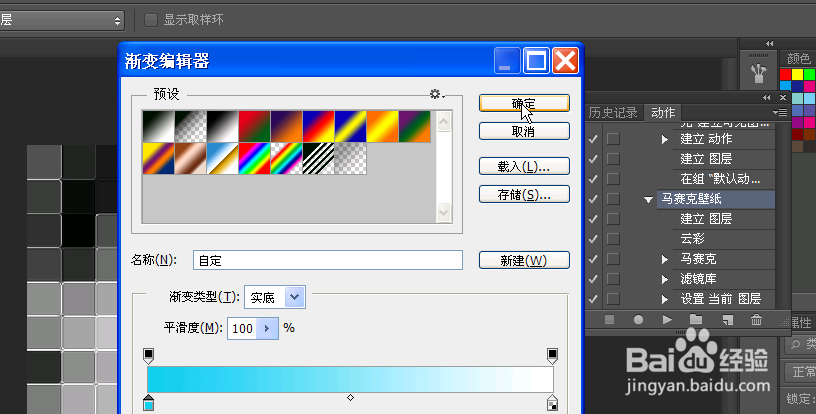Click inside the cyan-to-white gradient bar
Viewport: 816px width, 414px height.
pos(350,379)
